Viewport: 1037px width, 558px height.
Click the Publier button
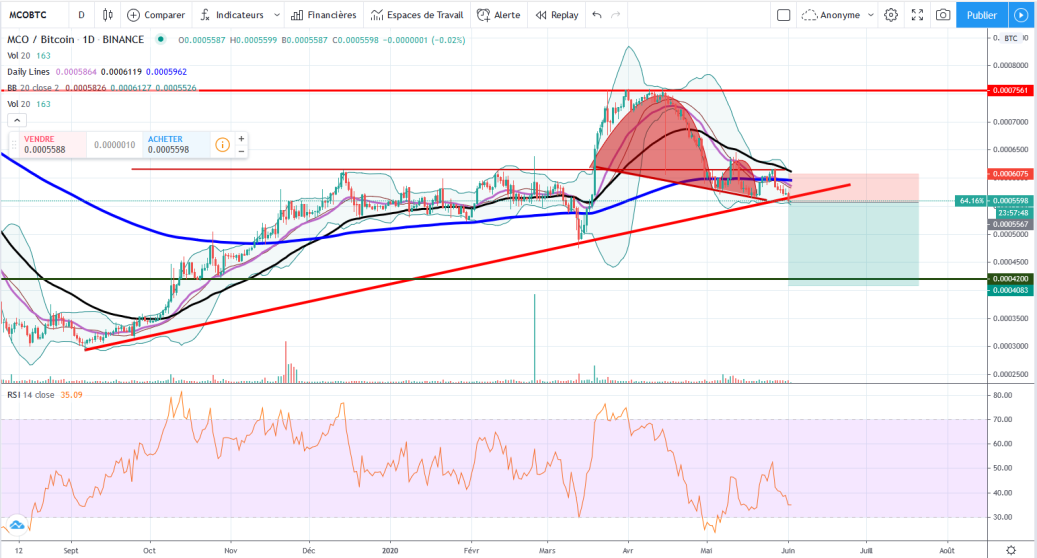(x=981, y=15)
